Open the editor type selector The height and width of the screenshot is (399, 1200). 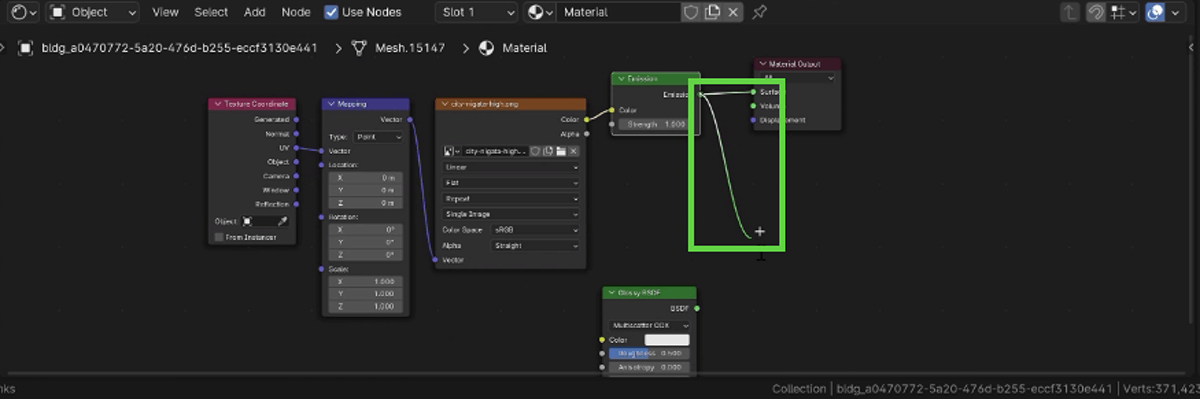(x=24, y=12)
